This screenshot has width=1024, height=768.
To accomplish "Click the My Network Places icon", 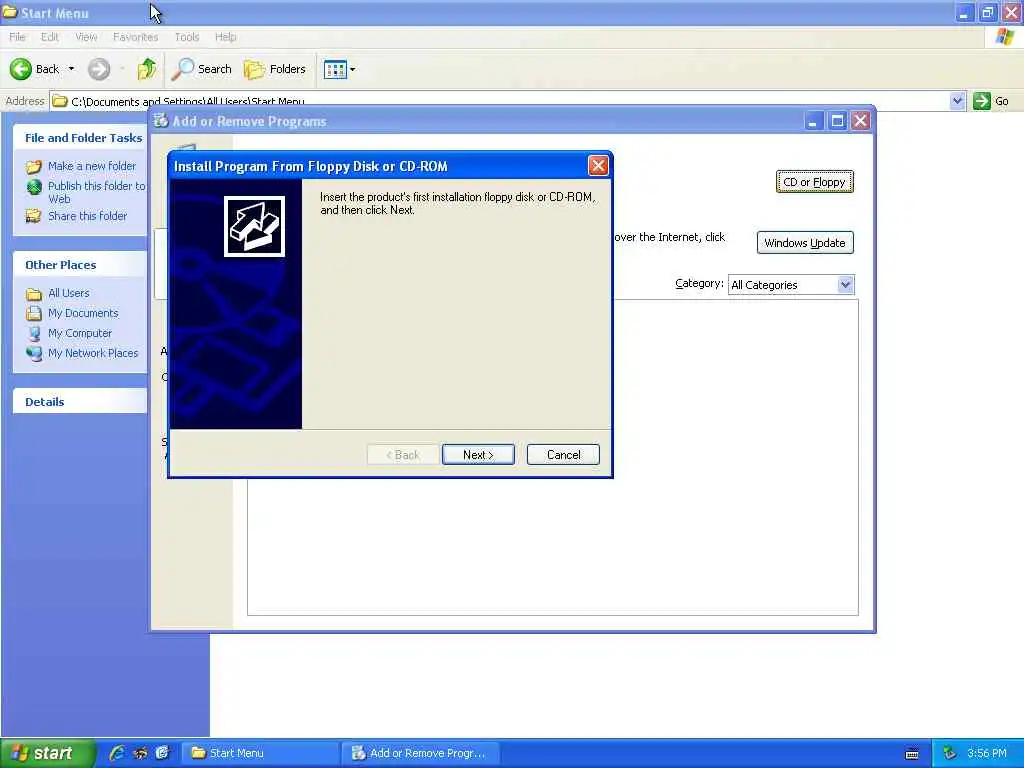I will click(x=34, y=353).
